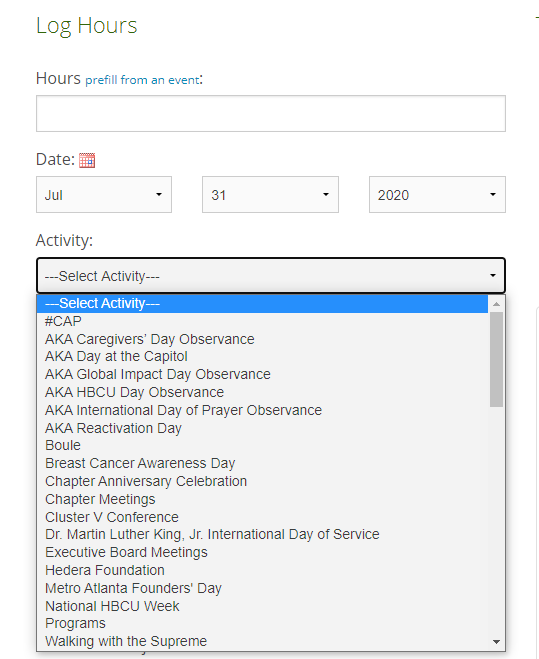Select National HBCU Week option
539x659 pixels.
click(x=263, y=606)
